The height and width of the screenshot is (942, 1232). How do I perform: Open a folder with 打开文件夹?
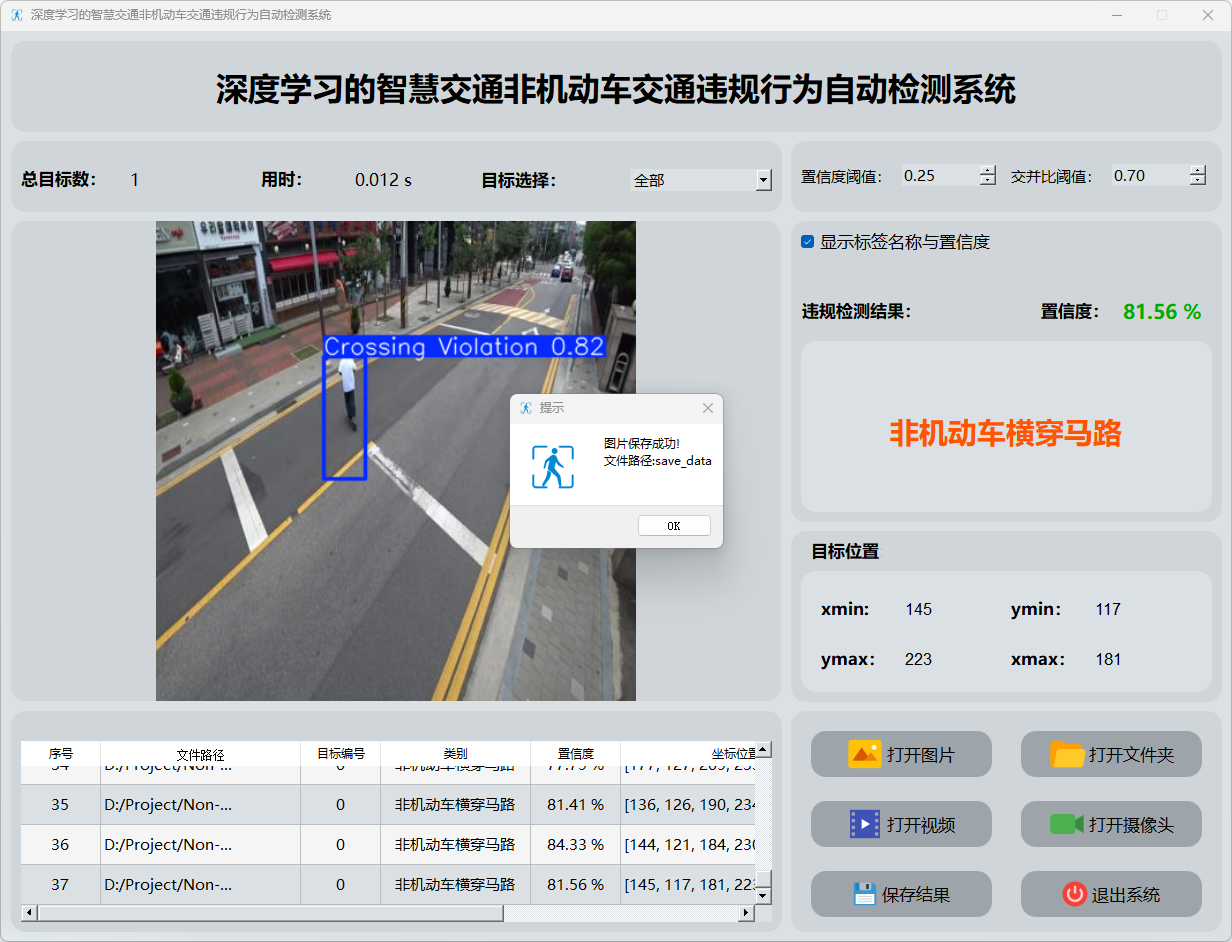coord(1111,754)
